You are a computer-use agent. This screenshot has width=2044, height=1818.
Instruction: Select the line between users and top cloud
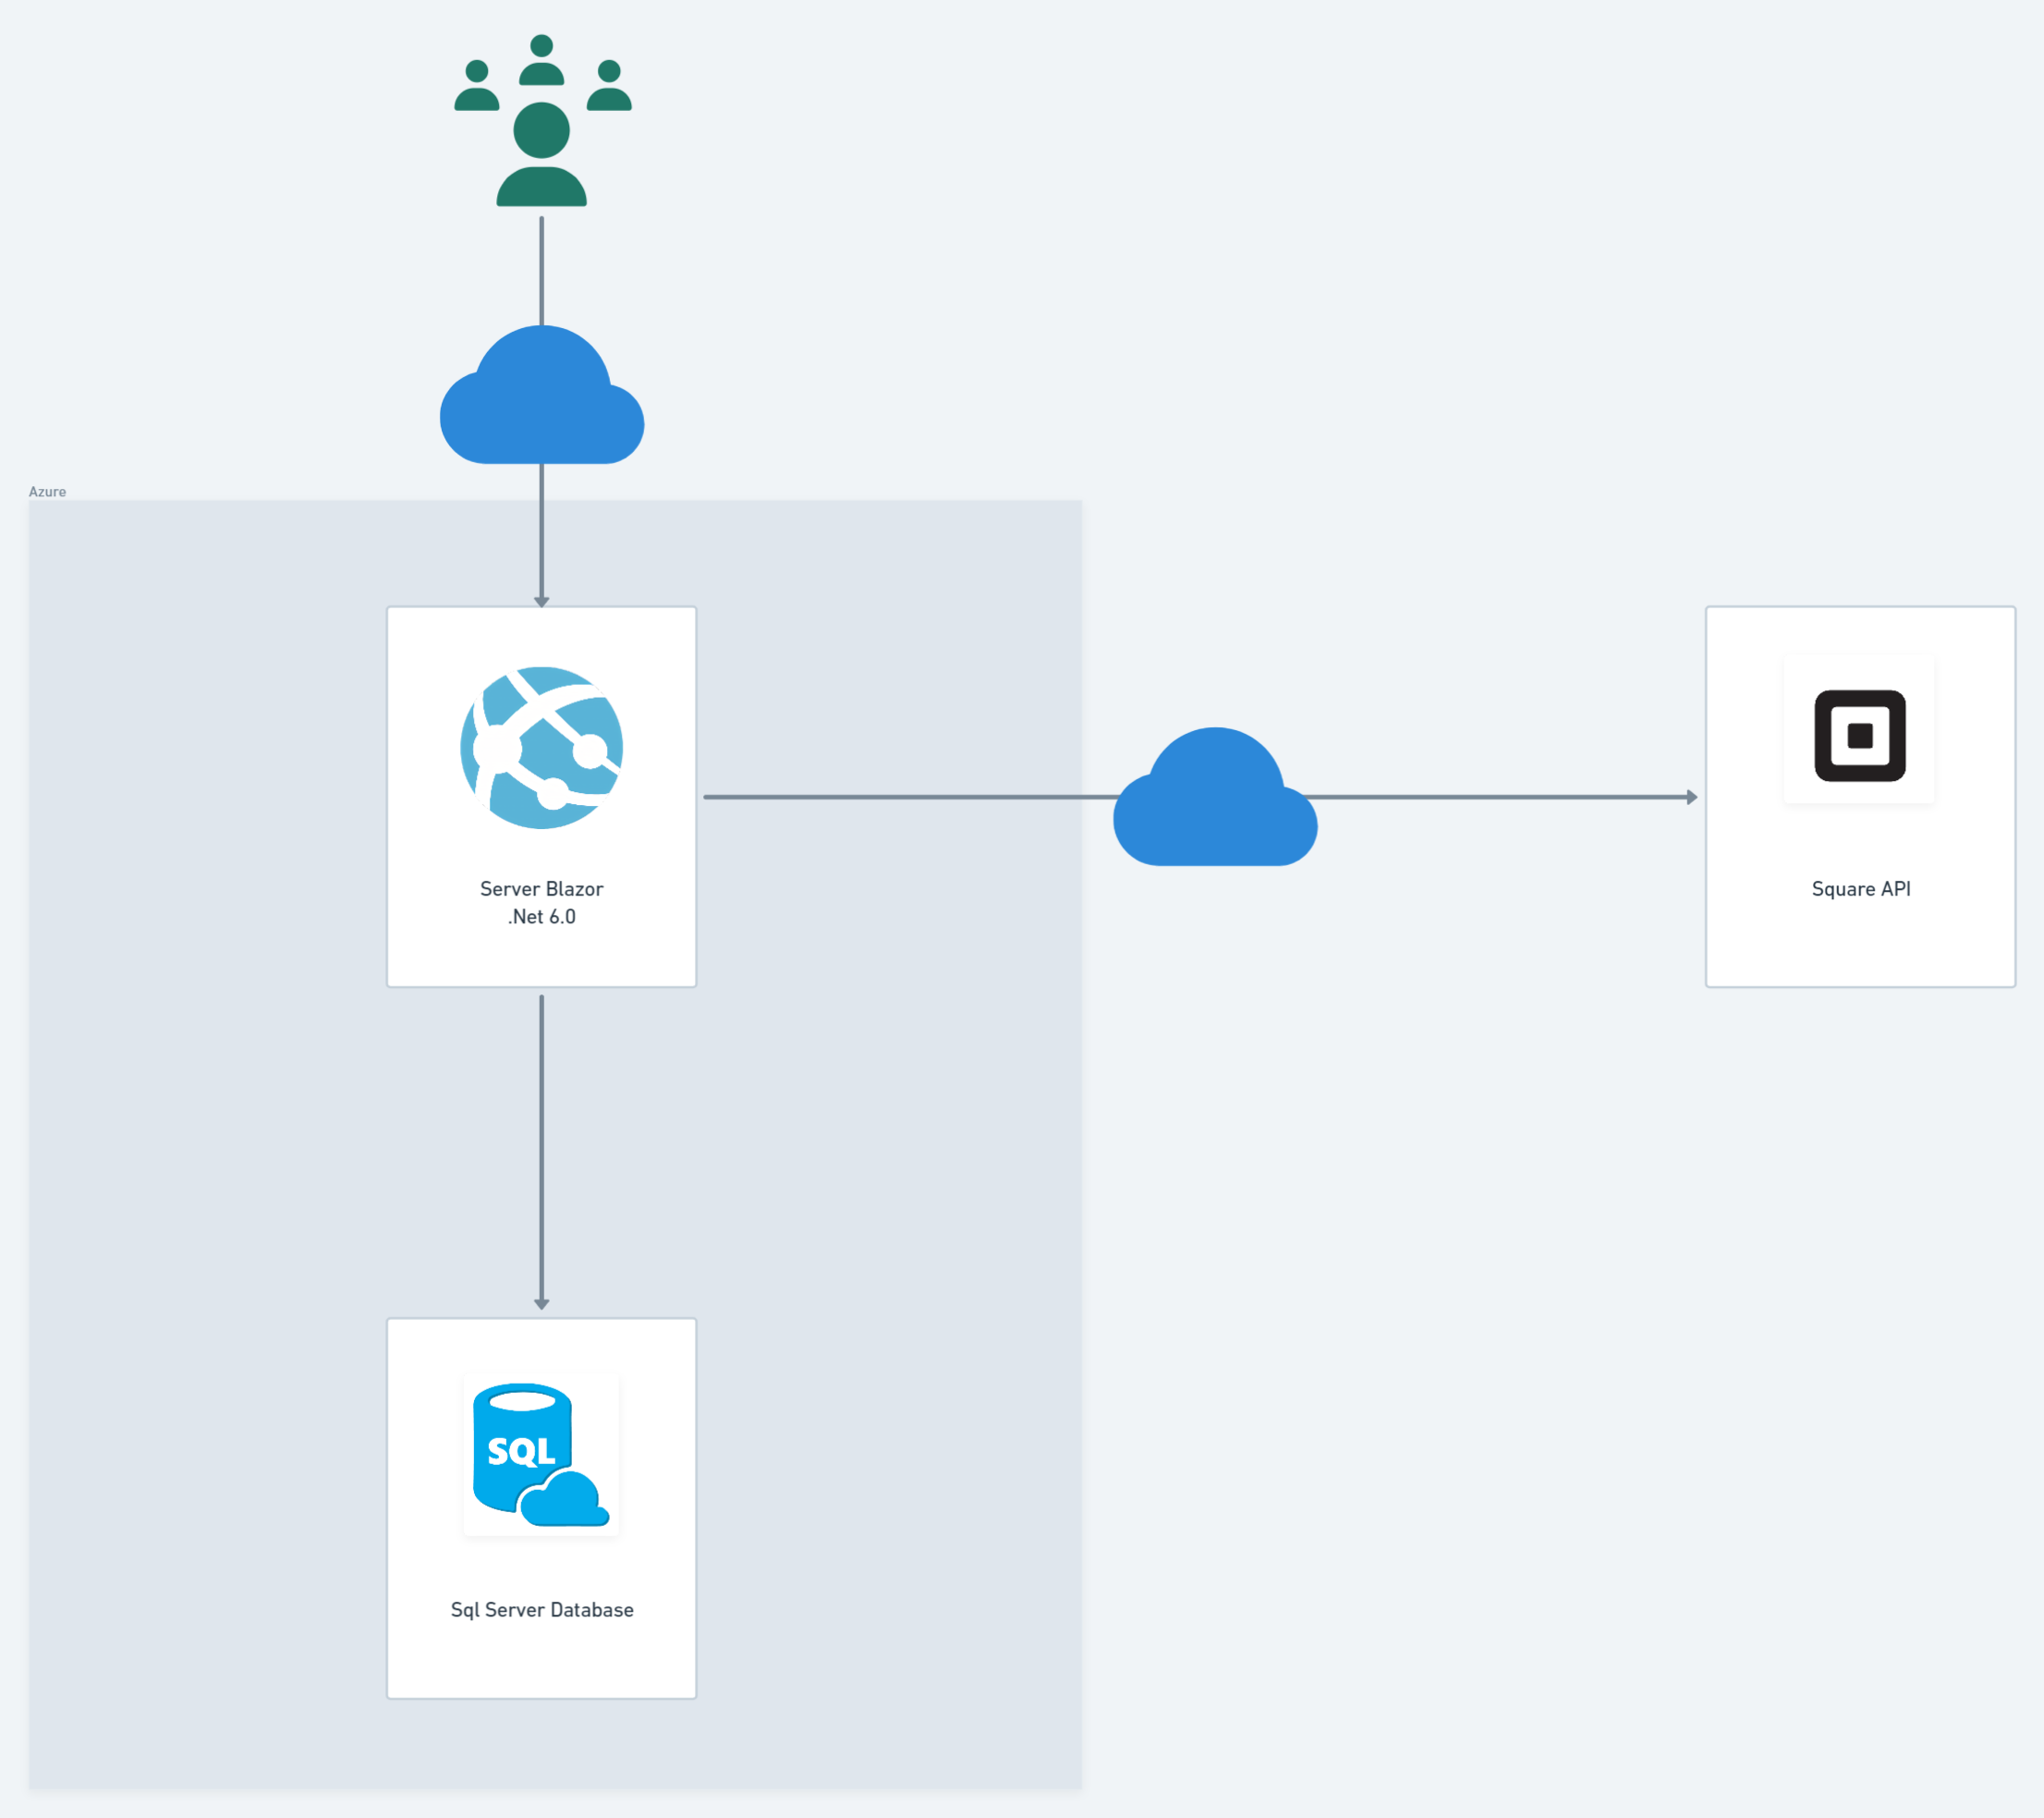(x=542, y=270)
